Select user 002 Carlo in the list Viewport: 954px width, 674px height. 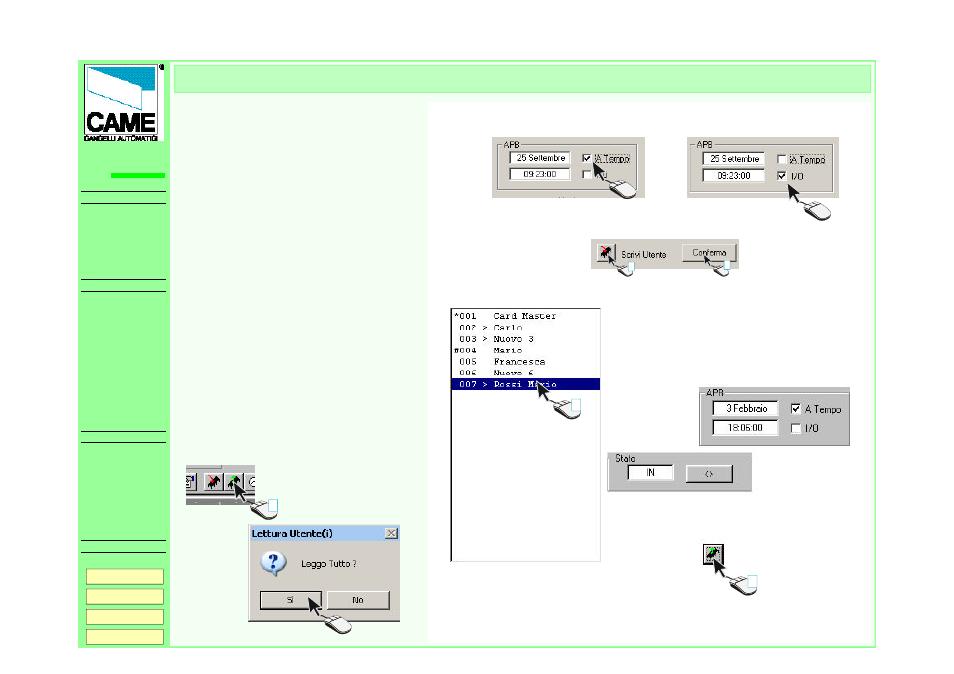[x=526, y=327]
